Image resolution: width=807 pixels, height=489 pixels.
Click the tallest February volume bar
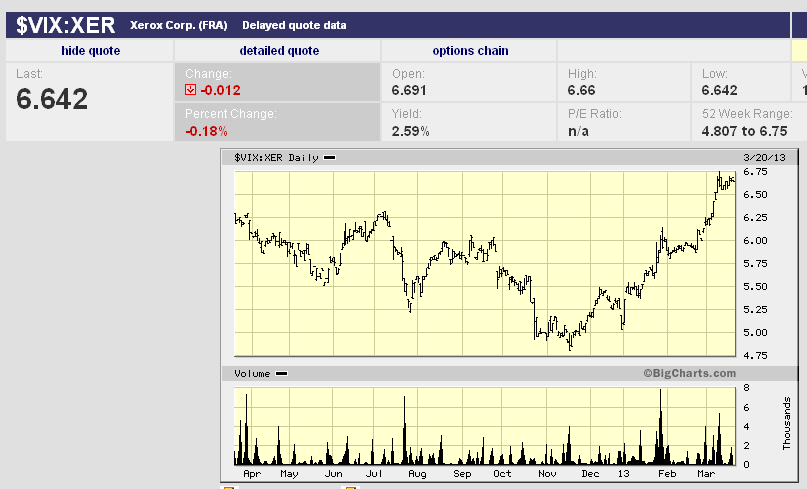(660, 427)
